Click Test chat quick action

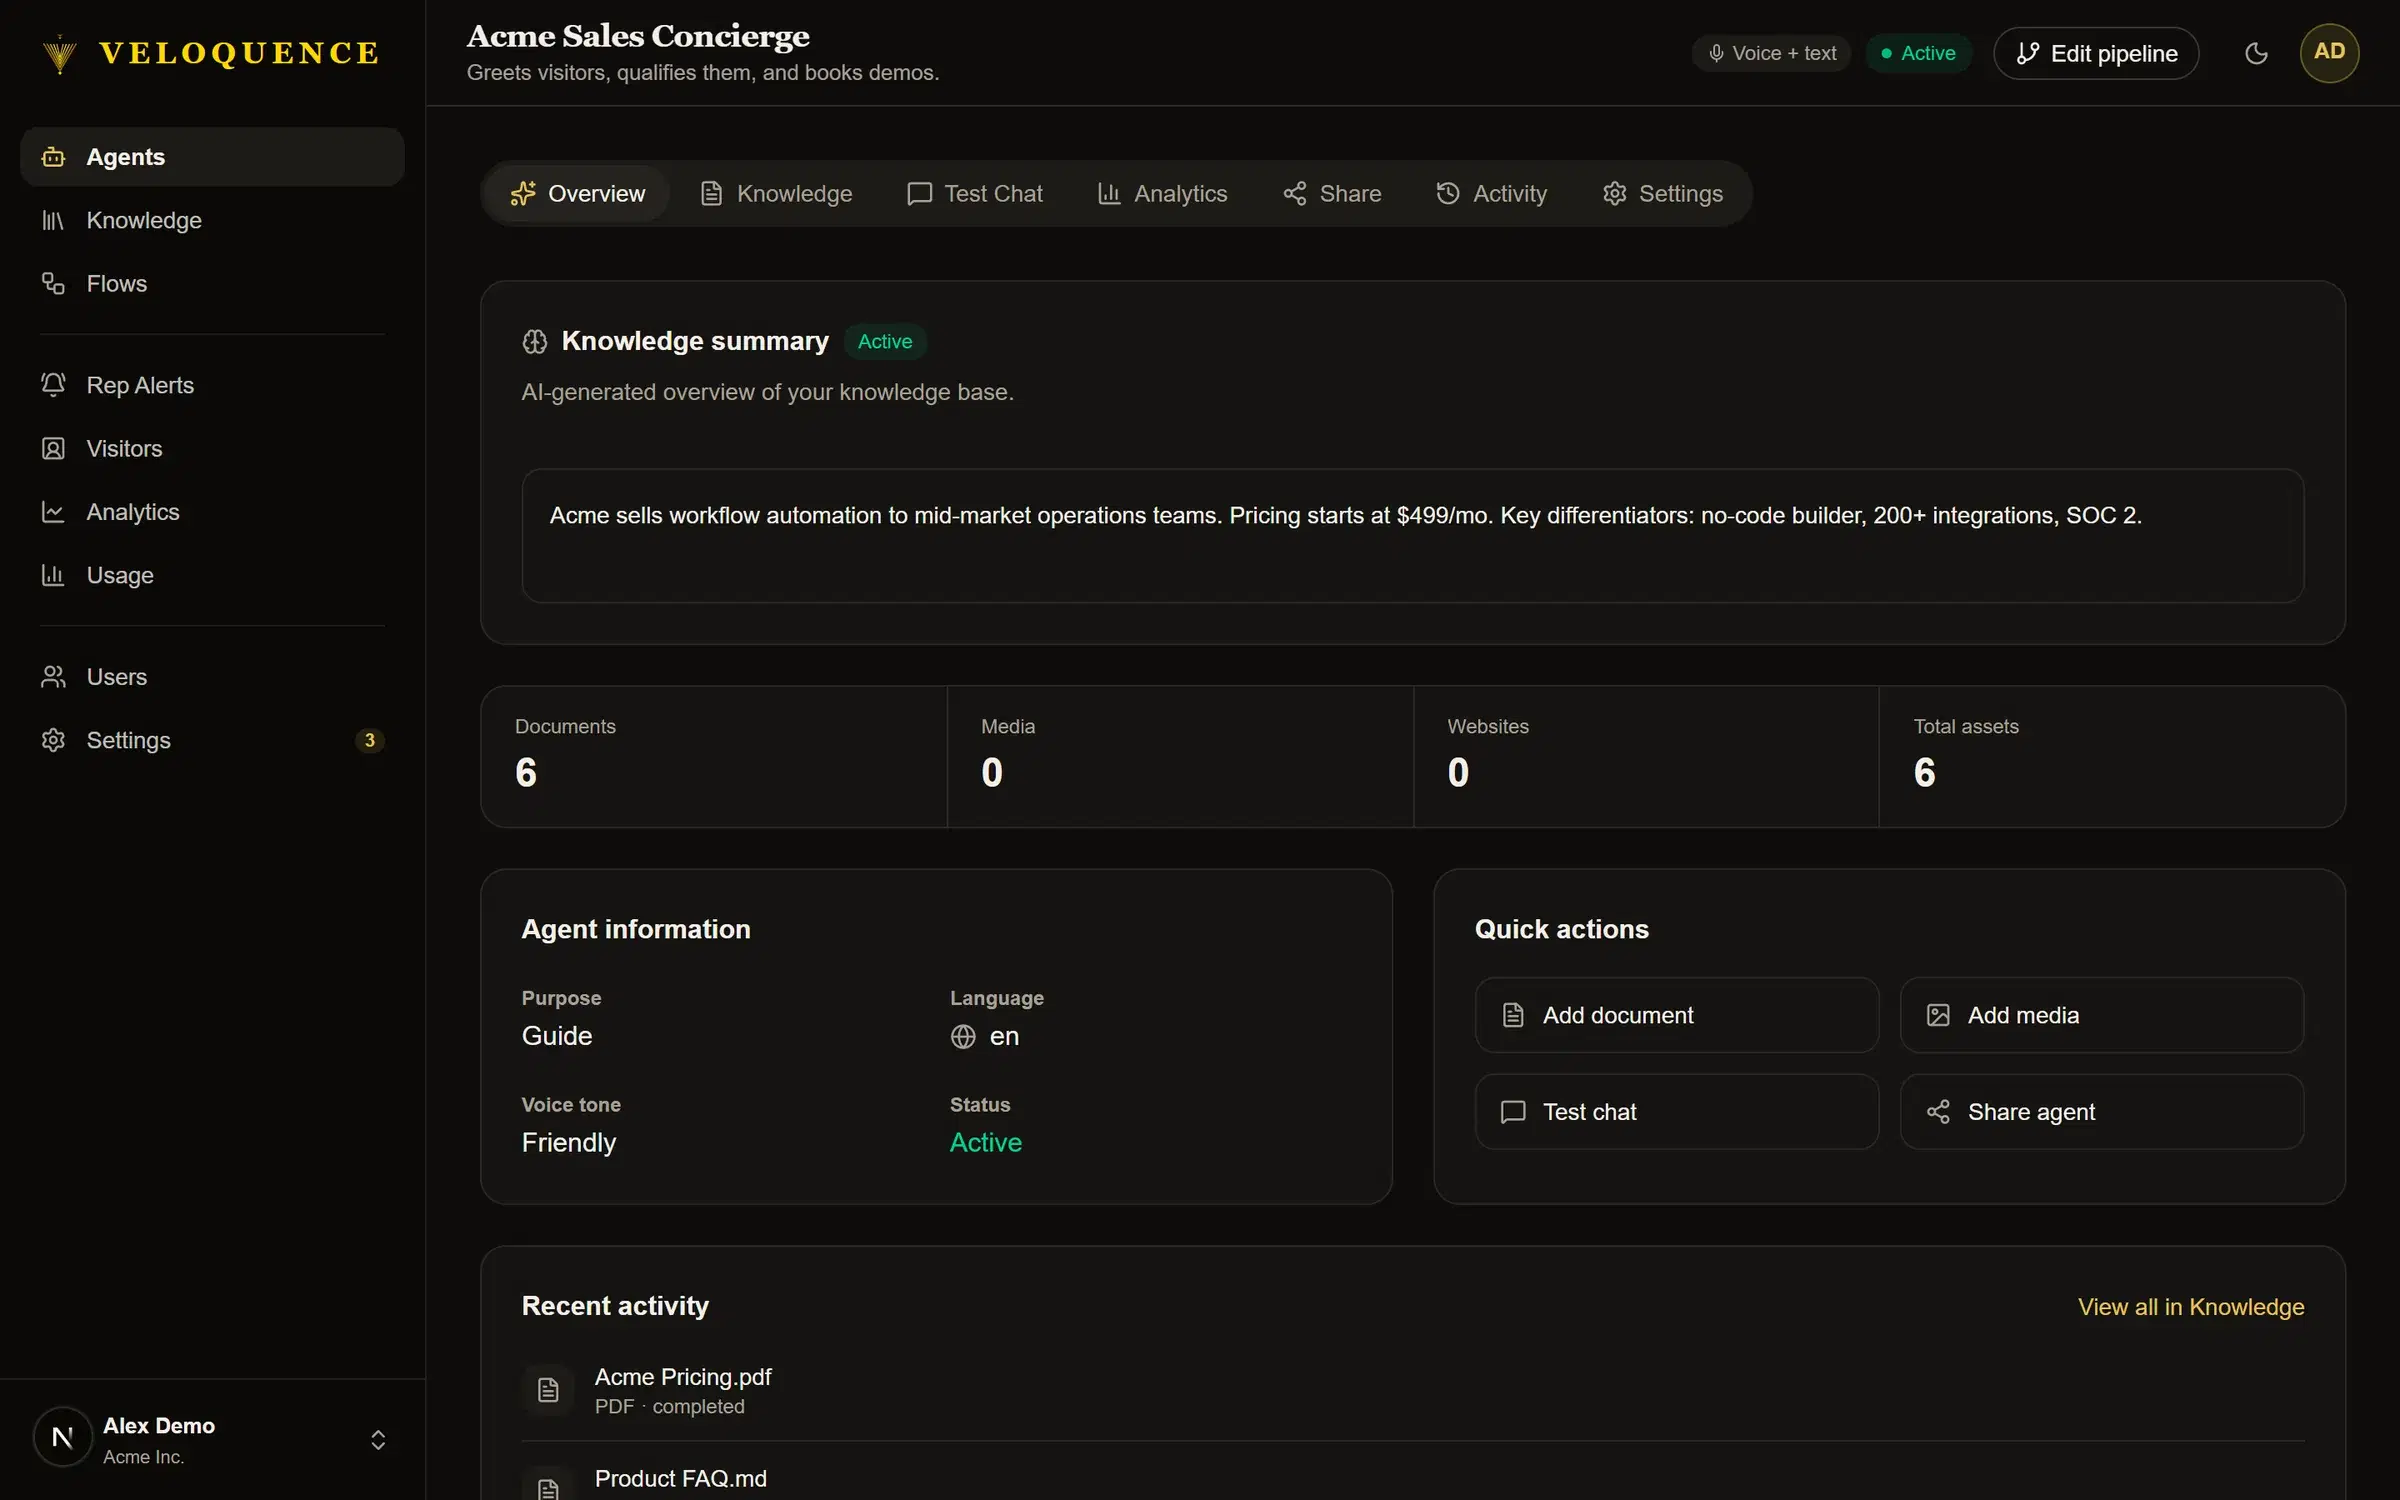1676,1112
